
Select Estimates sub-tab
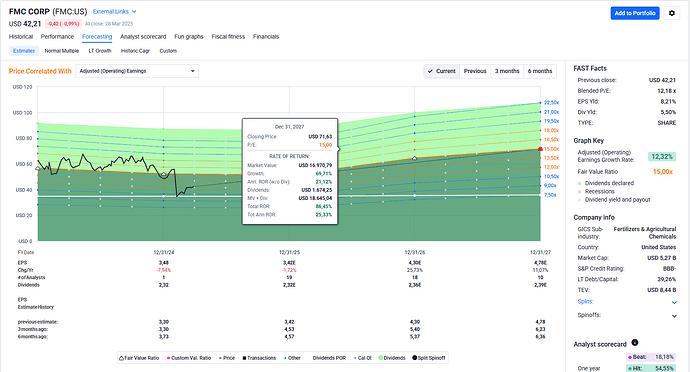(24, 51)
